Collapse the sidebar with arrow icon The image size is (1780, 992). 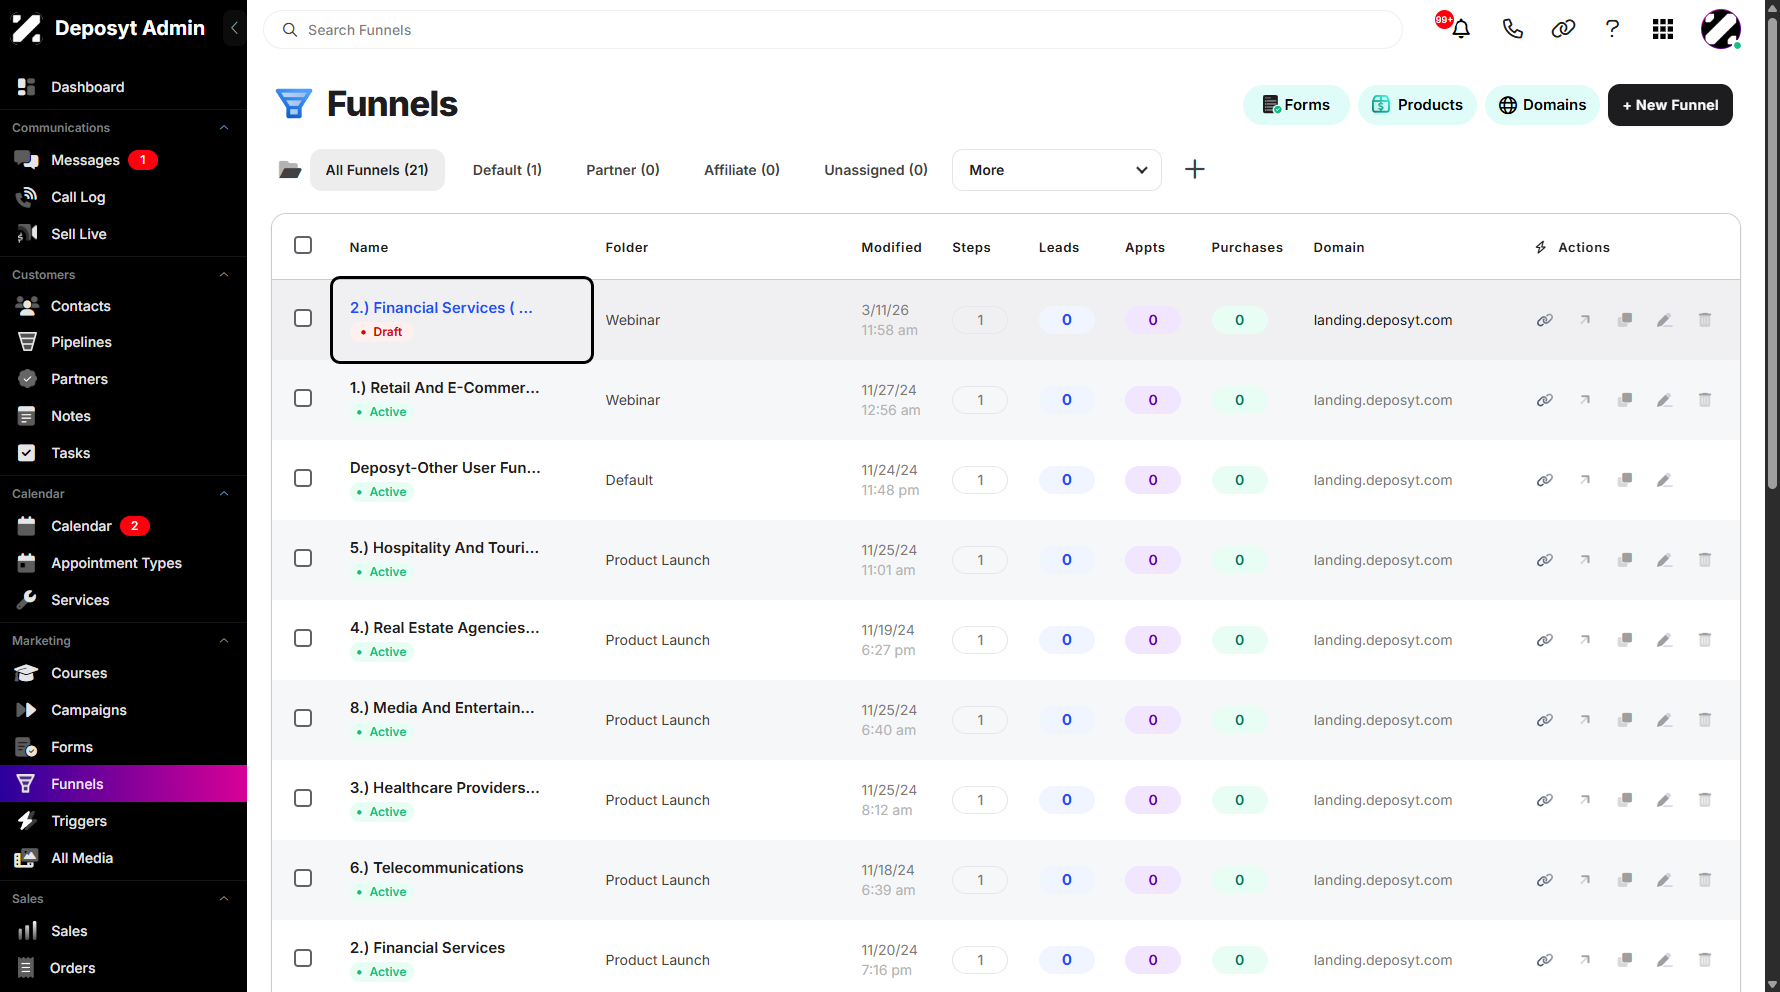(x=234, y=28)
